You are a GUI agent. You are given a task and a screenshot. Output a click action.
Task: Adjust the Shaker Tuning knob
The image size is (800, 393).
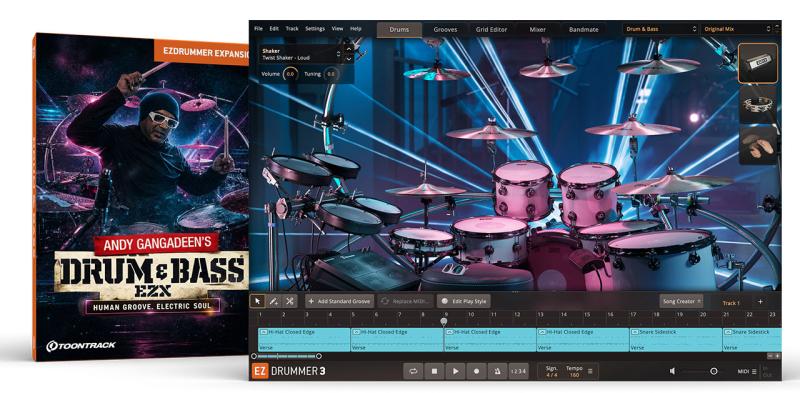point(331,74)
